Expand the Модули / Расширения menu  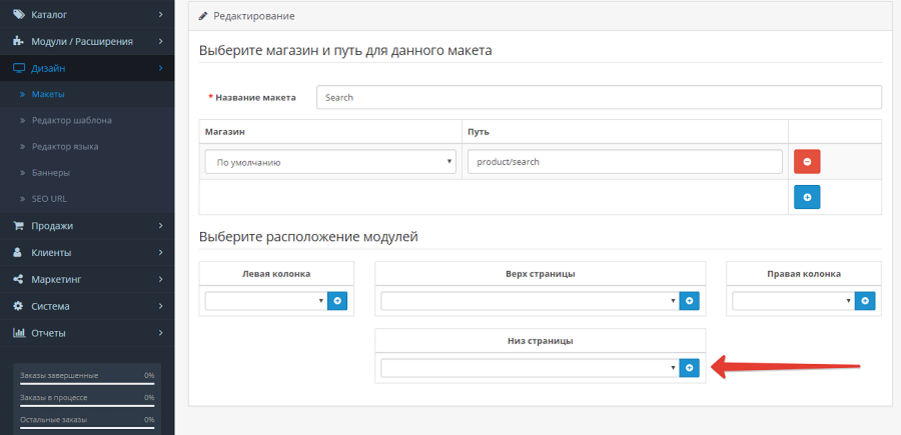(x=87, y=41)
